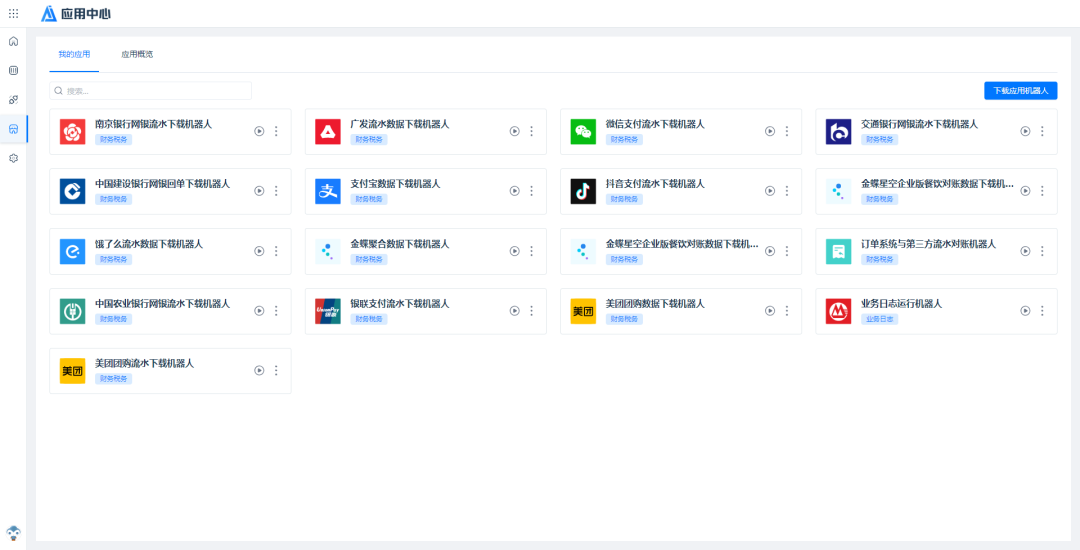Image resolution: width=1080 pixels, height=550 pixels.
Task: Run the 微信支付流水下载机器人 app
Action: [770, 131]
